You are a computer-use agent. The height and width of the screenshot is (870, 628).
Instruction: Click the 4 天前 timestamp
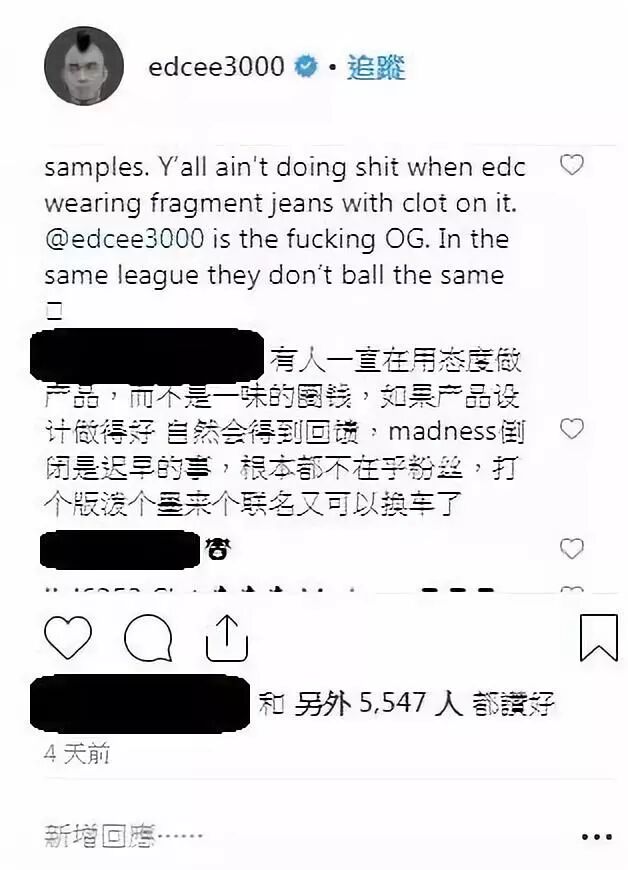tap(77, 753)
